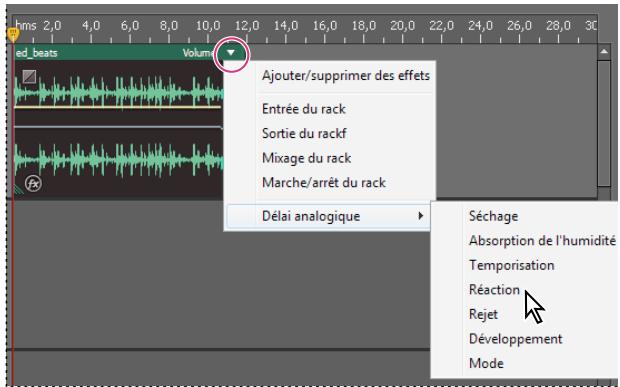Click the 20,0 mark on time ruler
This screenshot has width=620, height=387.
403,26
